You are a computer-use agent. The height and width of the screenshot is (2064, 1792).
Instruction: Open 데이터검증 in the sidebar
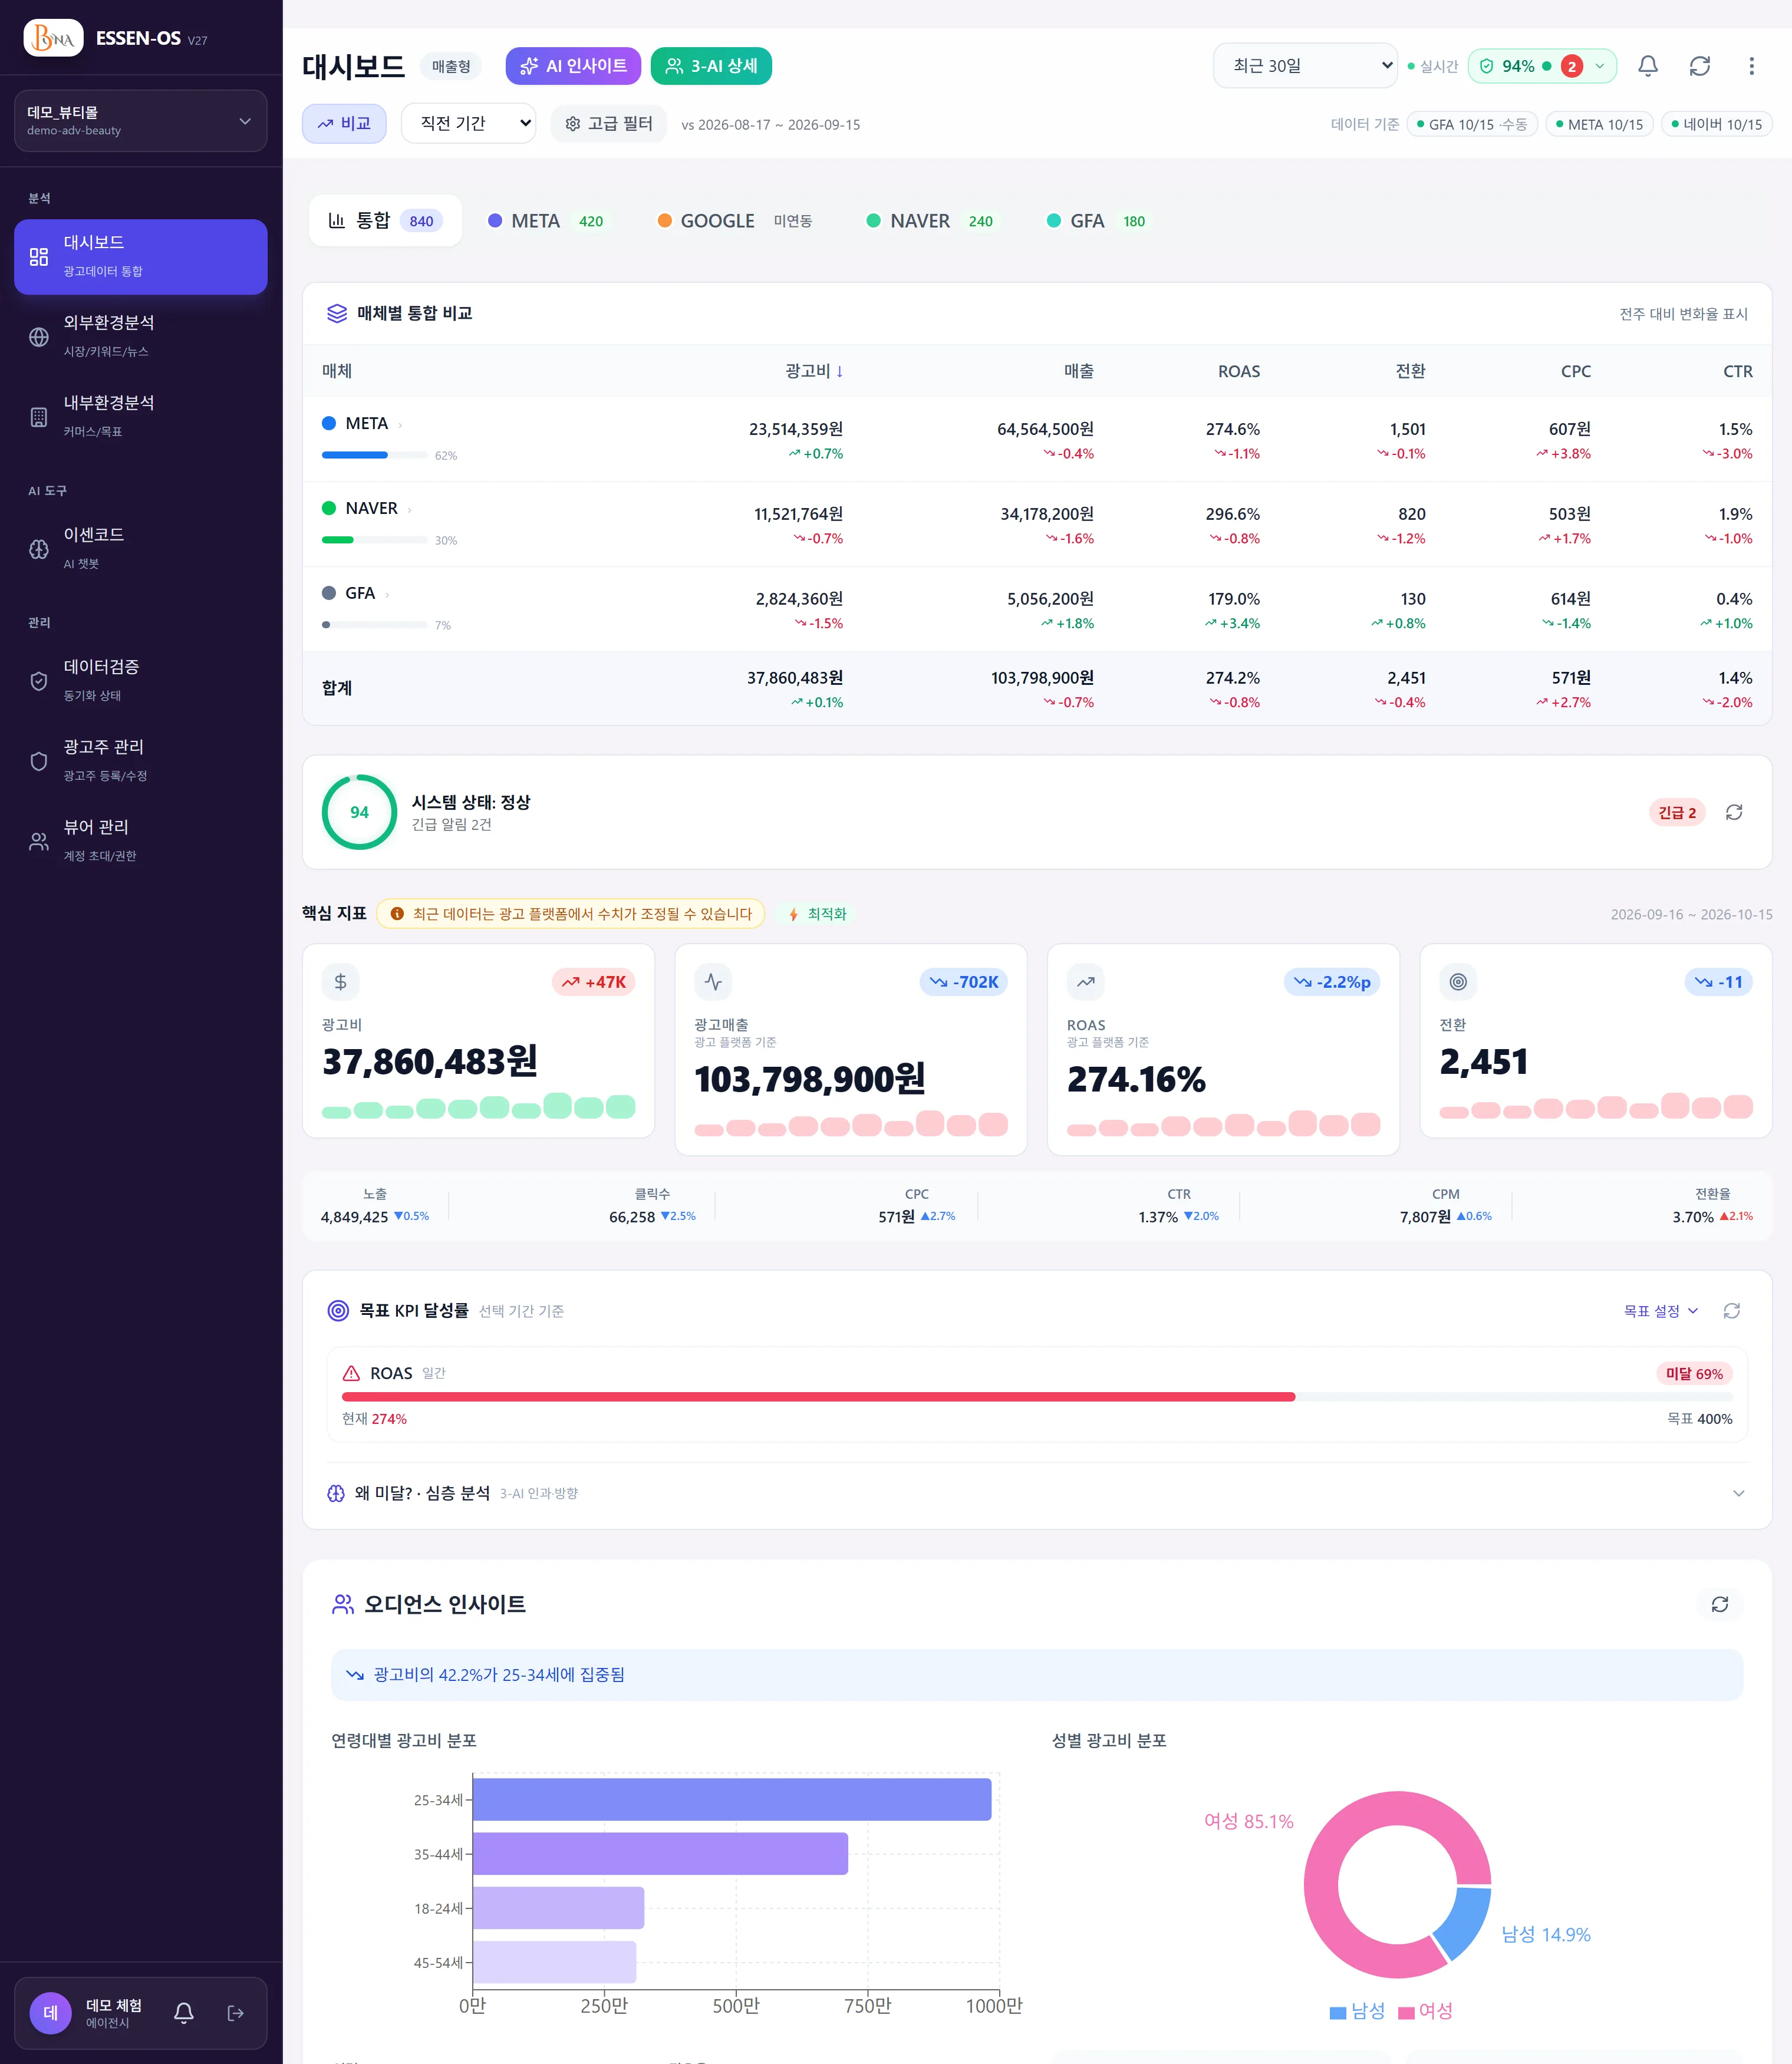(x=140, y=680)
